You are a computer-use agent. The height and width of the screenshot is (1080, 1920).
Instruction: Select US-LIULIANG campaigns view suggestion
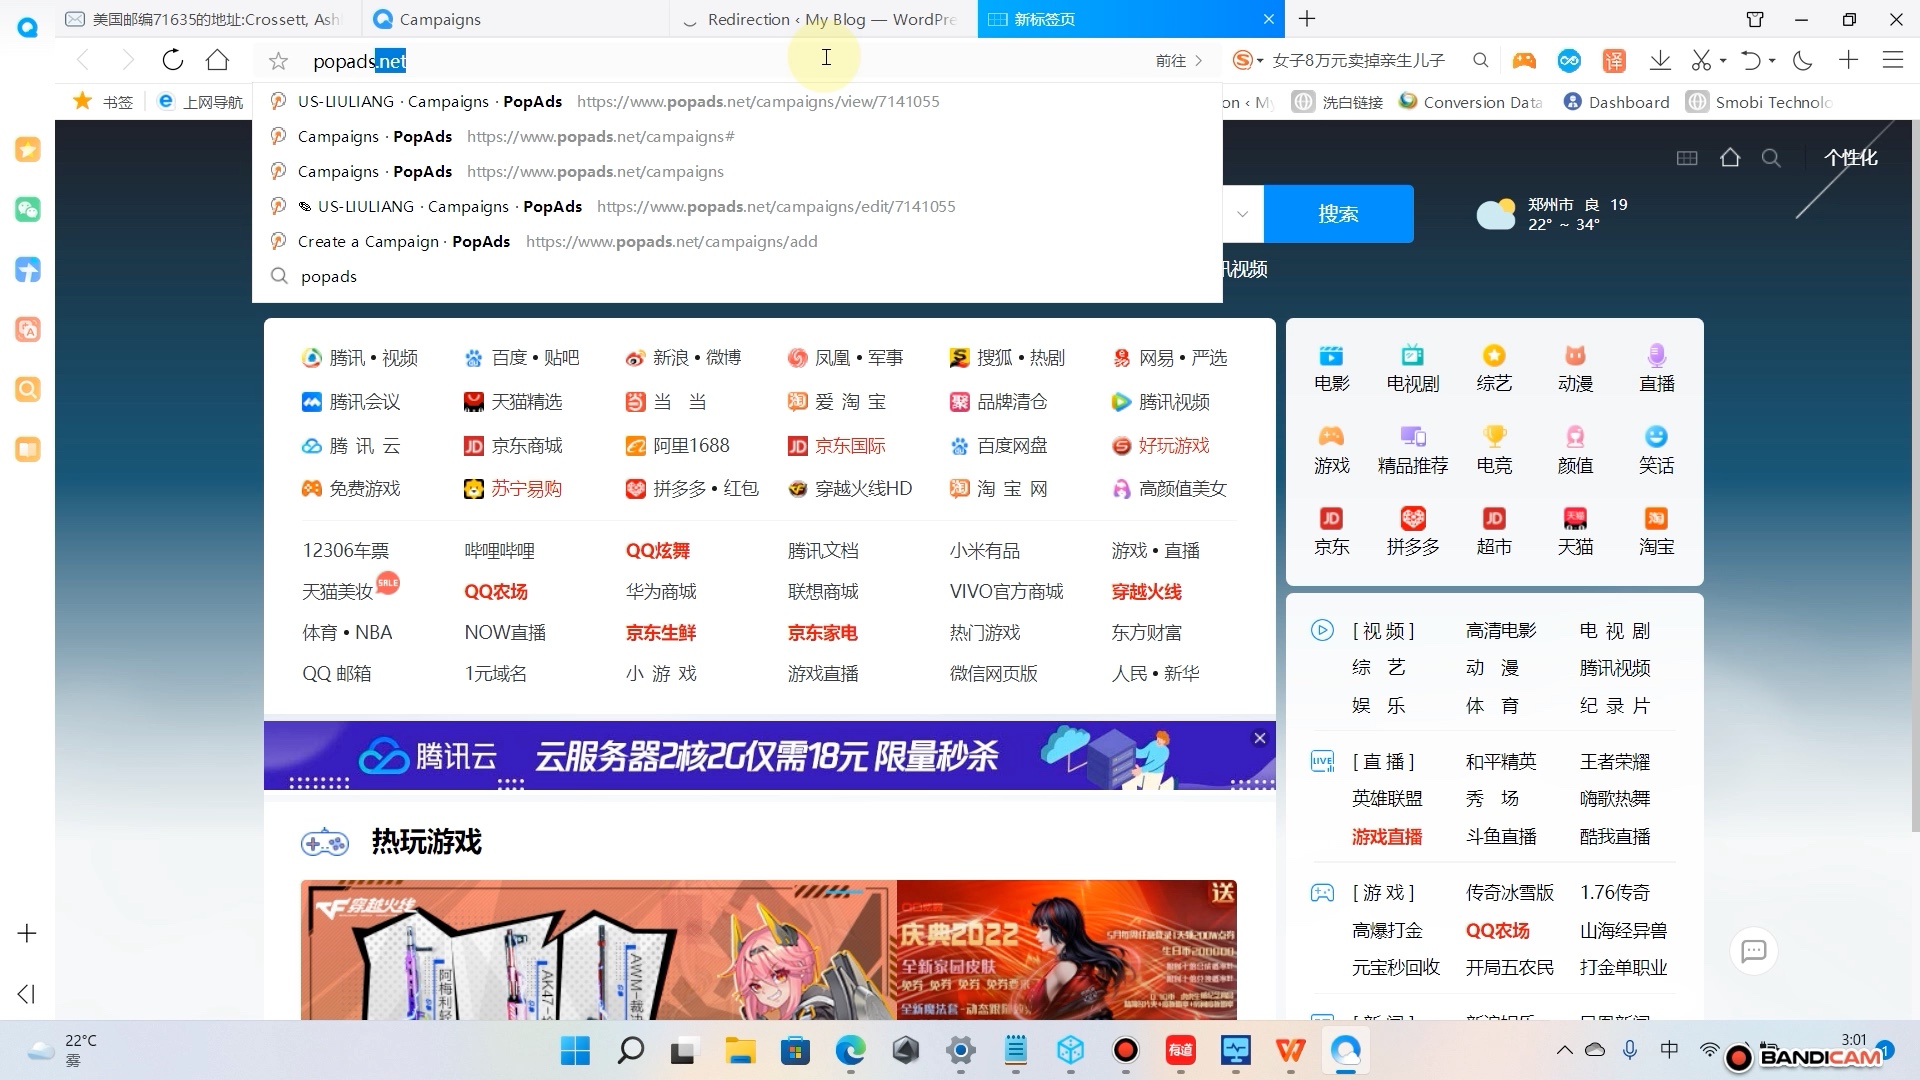(737, 101)
